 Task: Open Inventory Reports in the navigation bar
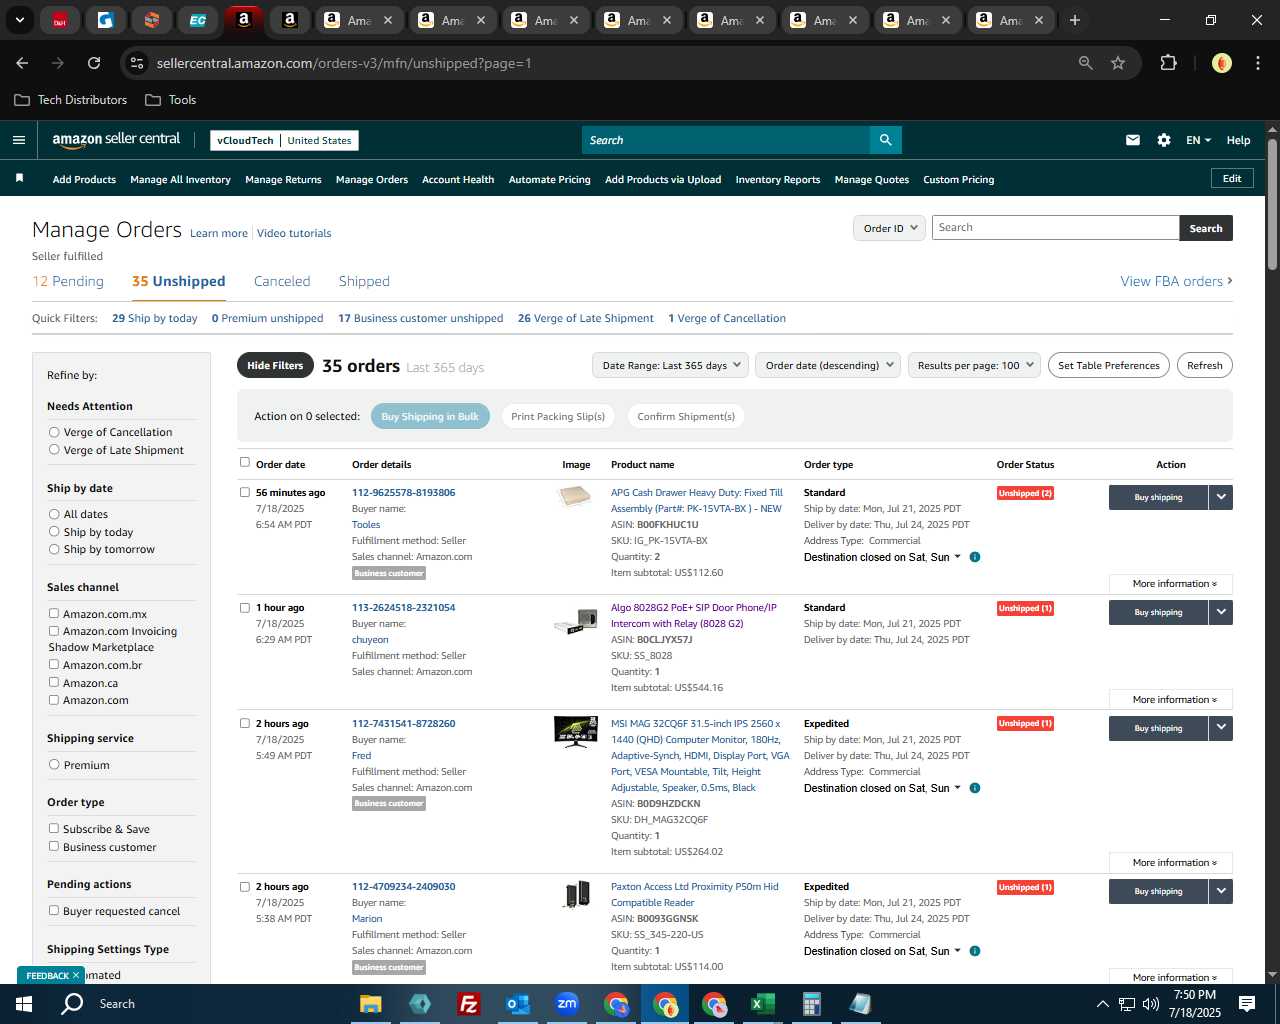(778, 179)
